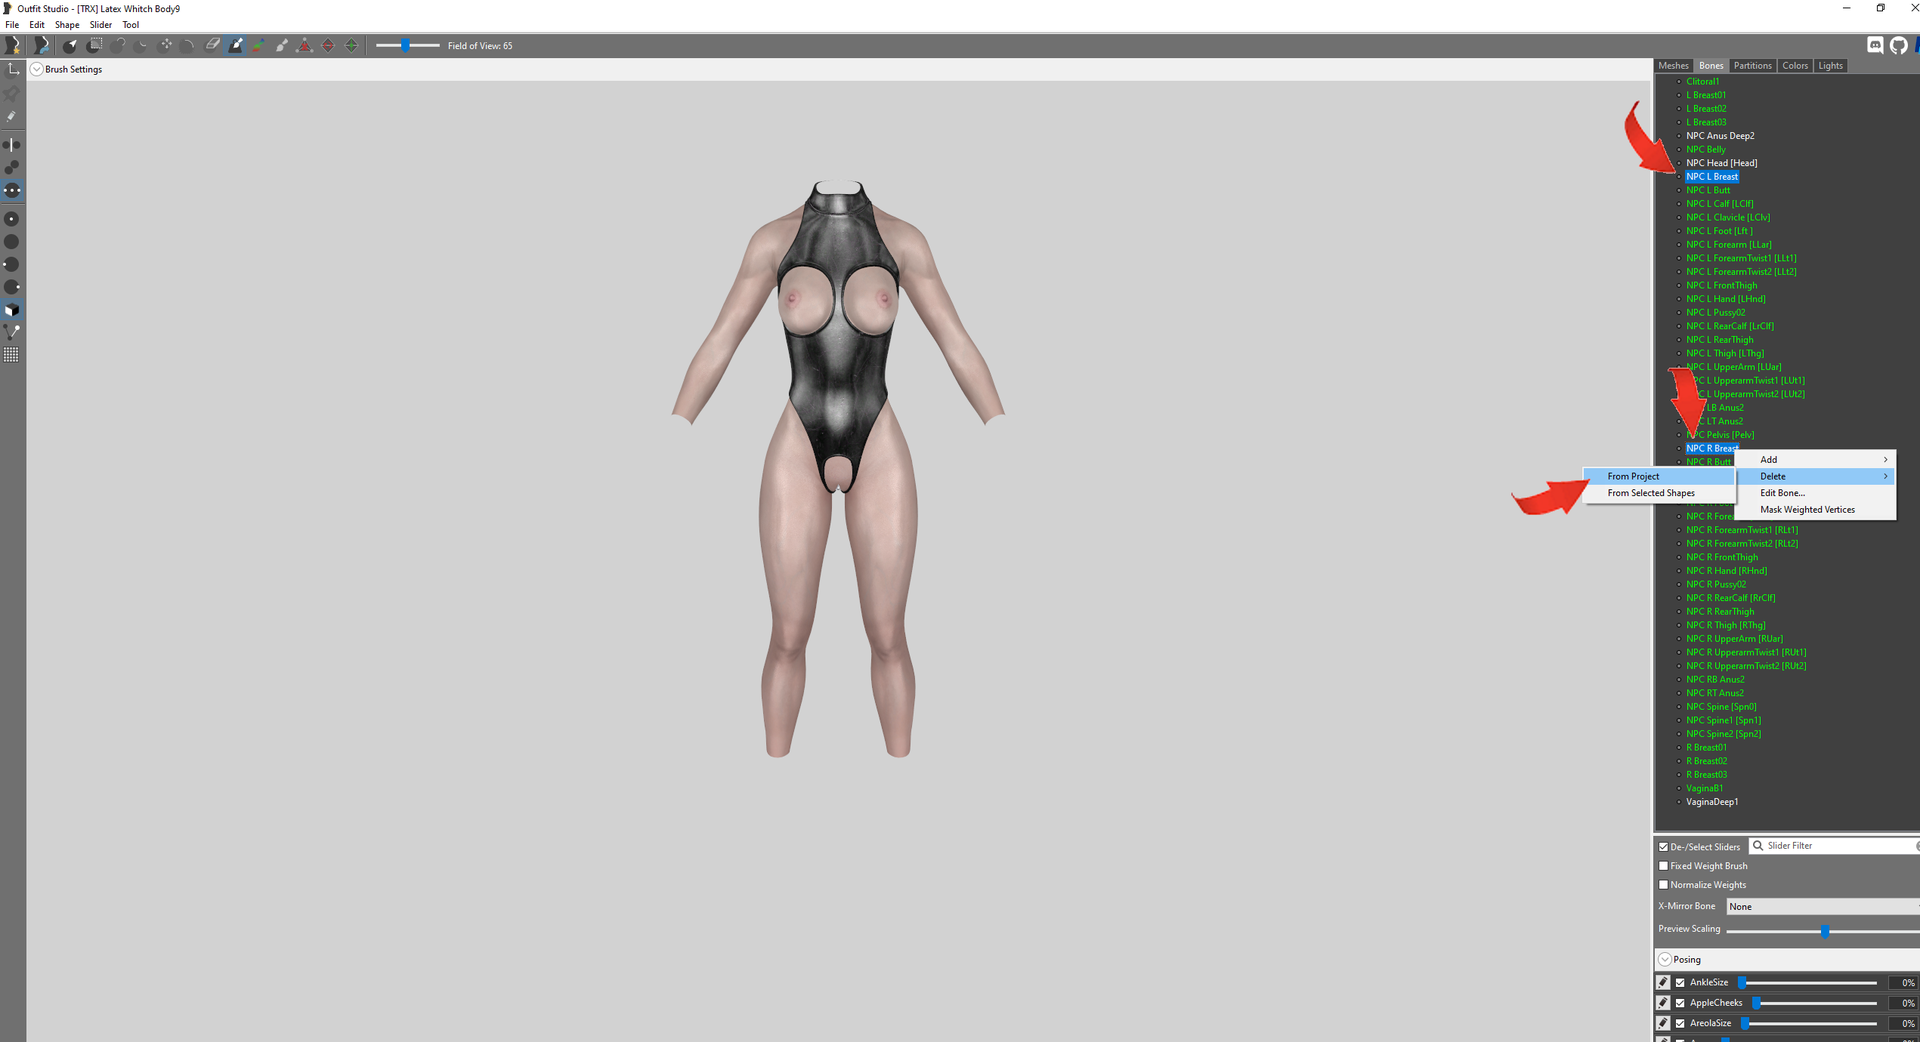Screen dimensions: 1920x1042
Task: Switch to the Partitions tab
Action: pyautogui.click(x=1752, y=66)
